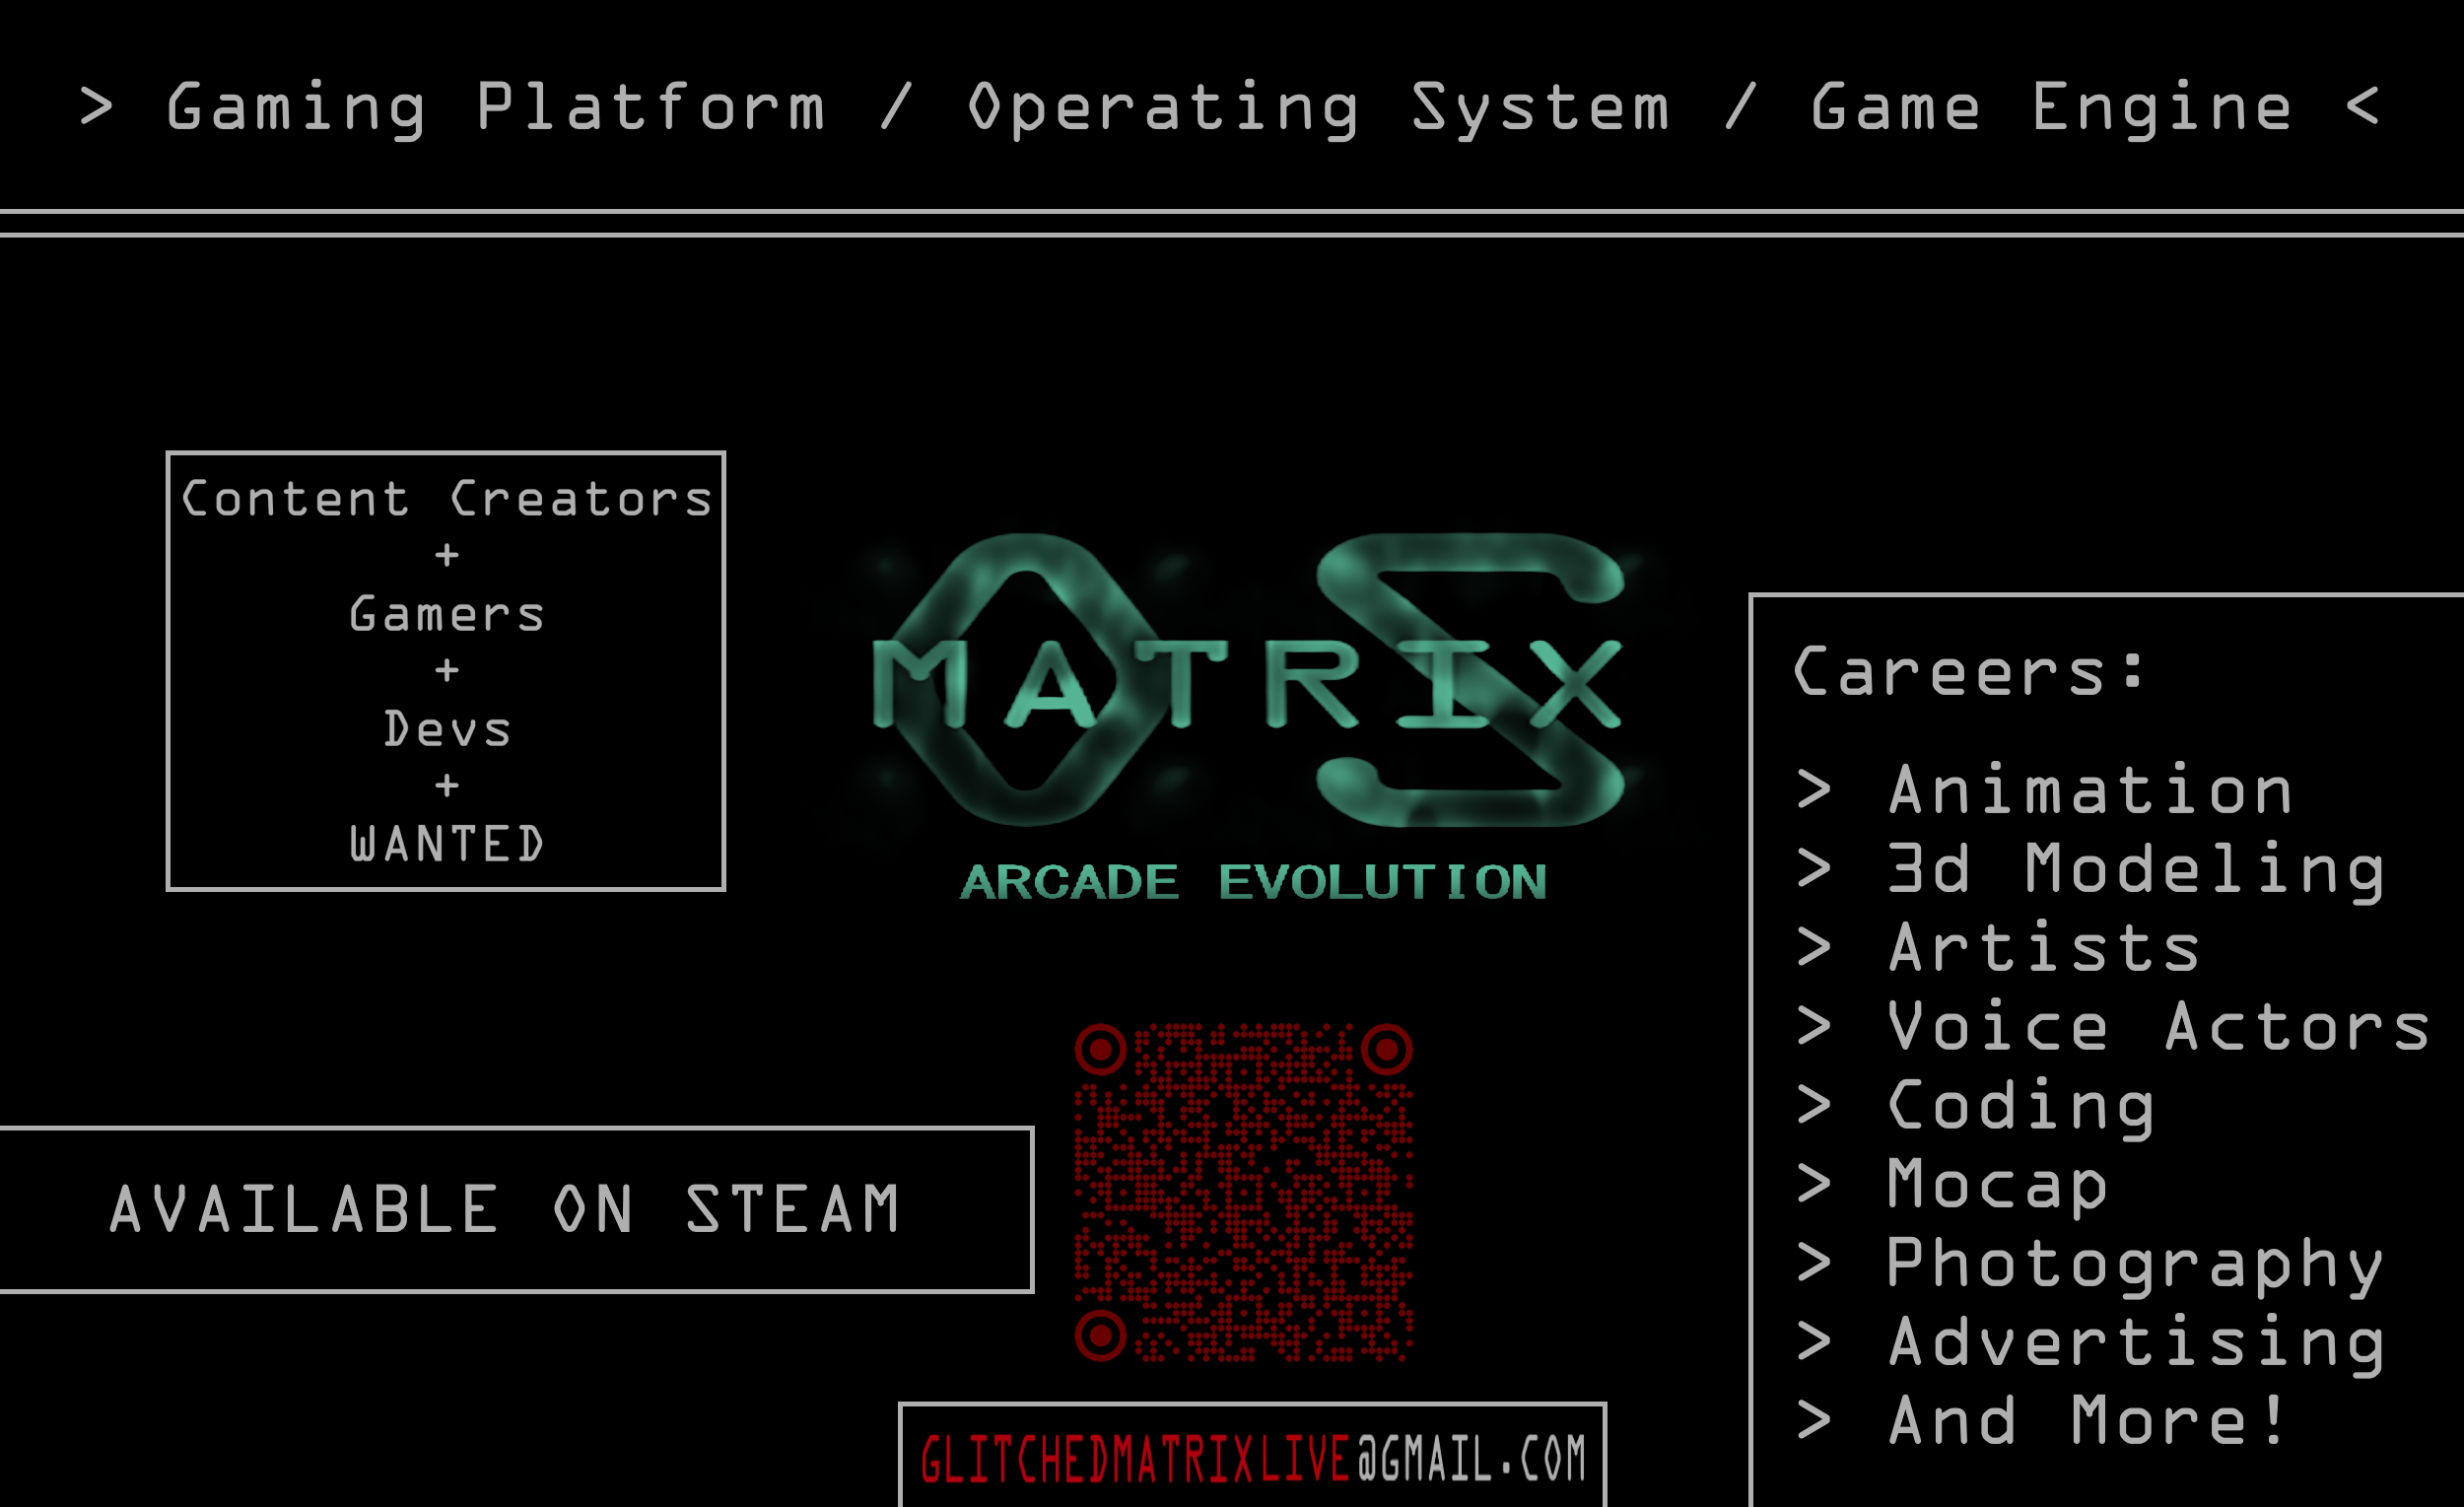Choose the Advertising career entry
Screen dimensions: 2464x1507
tap(2091, 1343)
